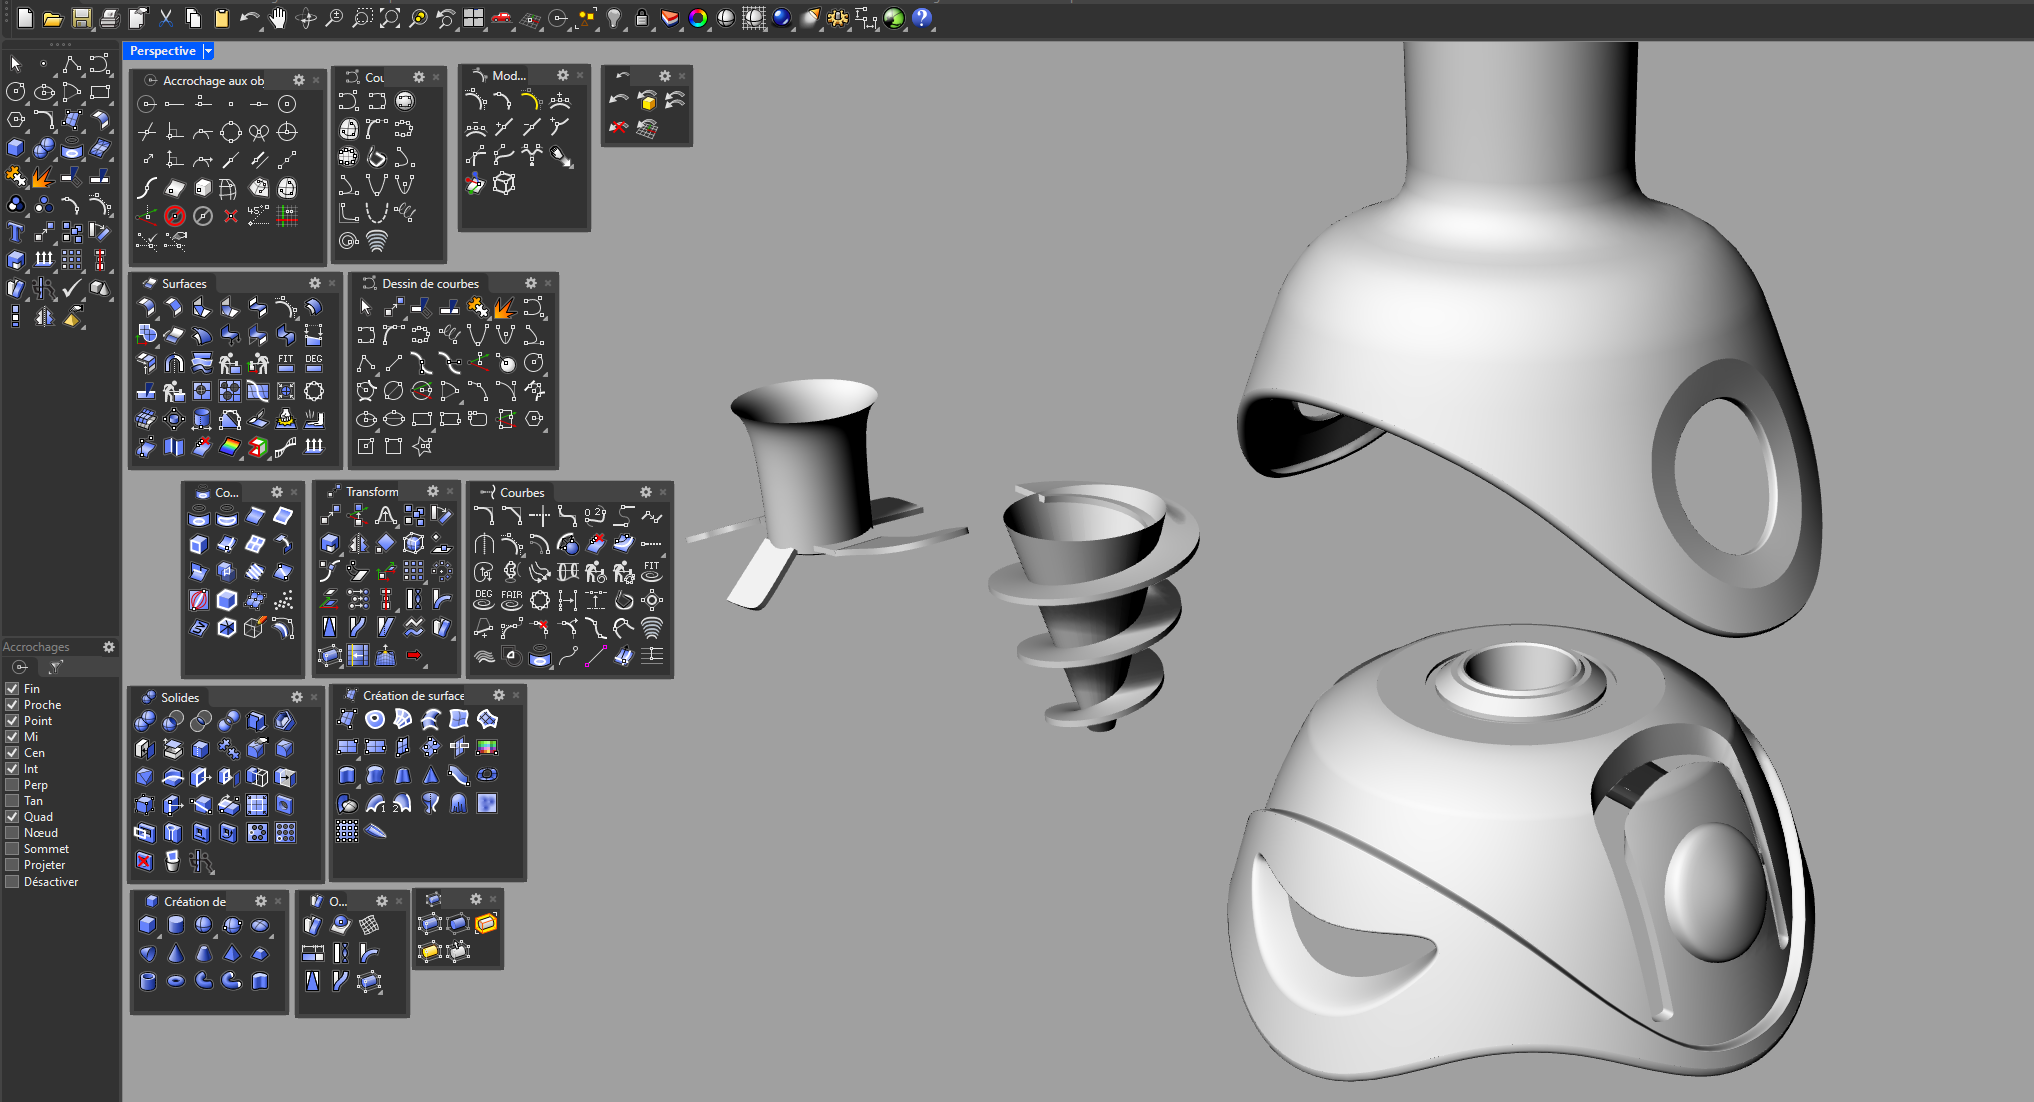Click the blue question mark Help icon
This screenshot has height=1102, width=2034.
click(922, 18)
